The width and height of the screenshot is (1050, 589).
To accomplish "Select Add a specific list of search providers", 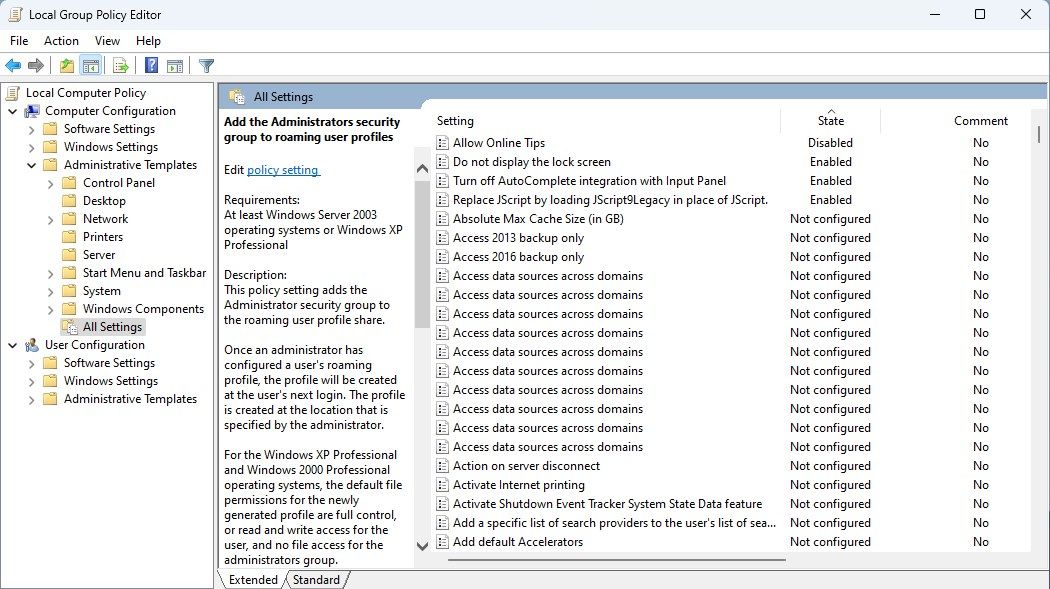I will 614,523.
